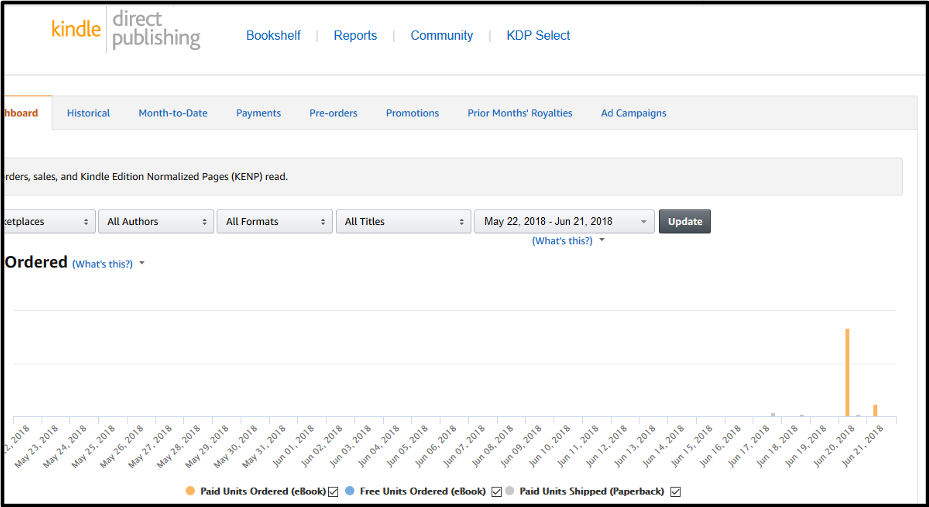Click the Kindle Edition Normalized Pages description text
This screenshot has height=507, width=929.
coord(146,177)
